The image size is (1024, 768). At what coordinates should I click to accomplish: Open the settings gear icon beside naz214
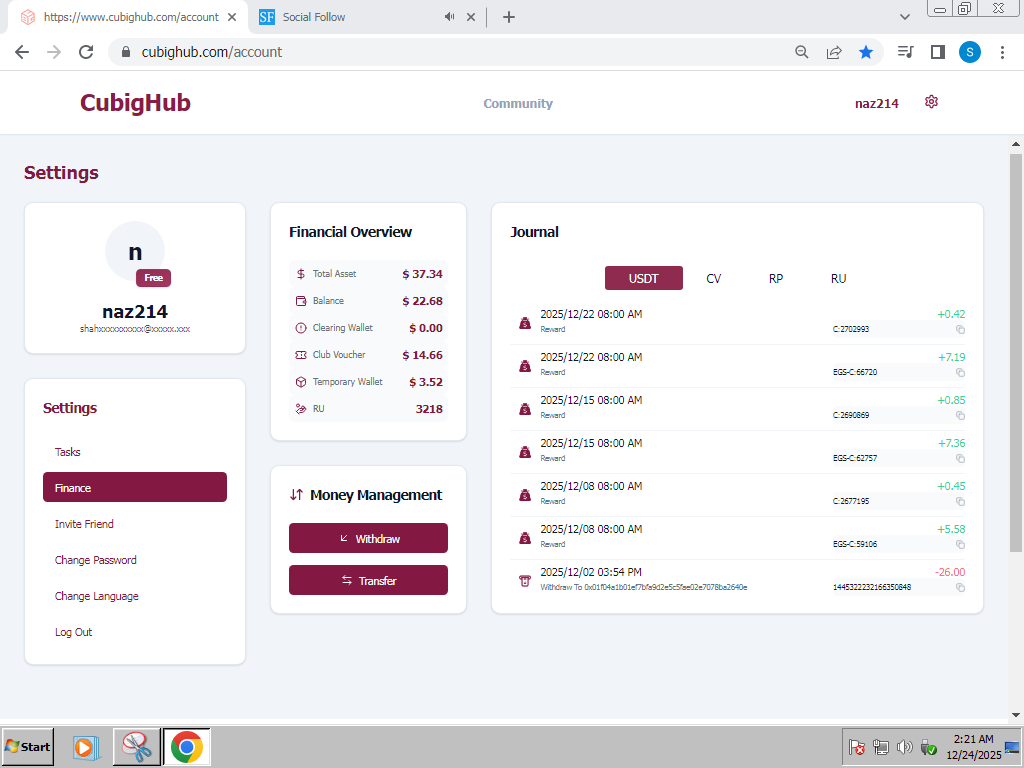coord(931,102)
